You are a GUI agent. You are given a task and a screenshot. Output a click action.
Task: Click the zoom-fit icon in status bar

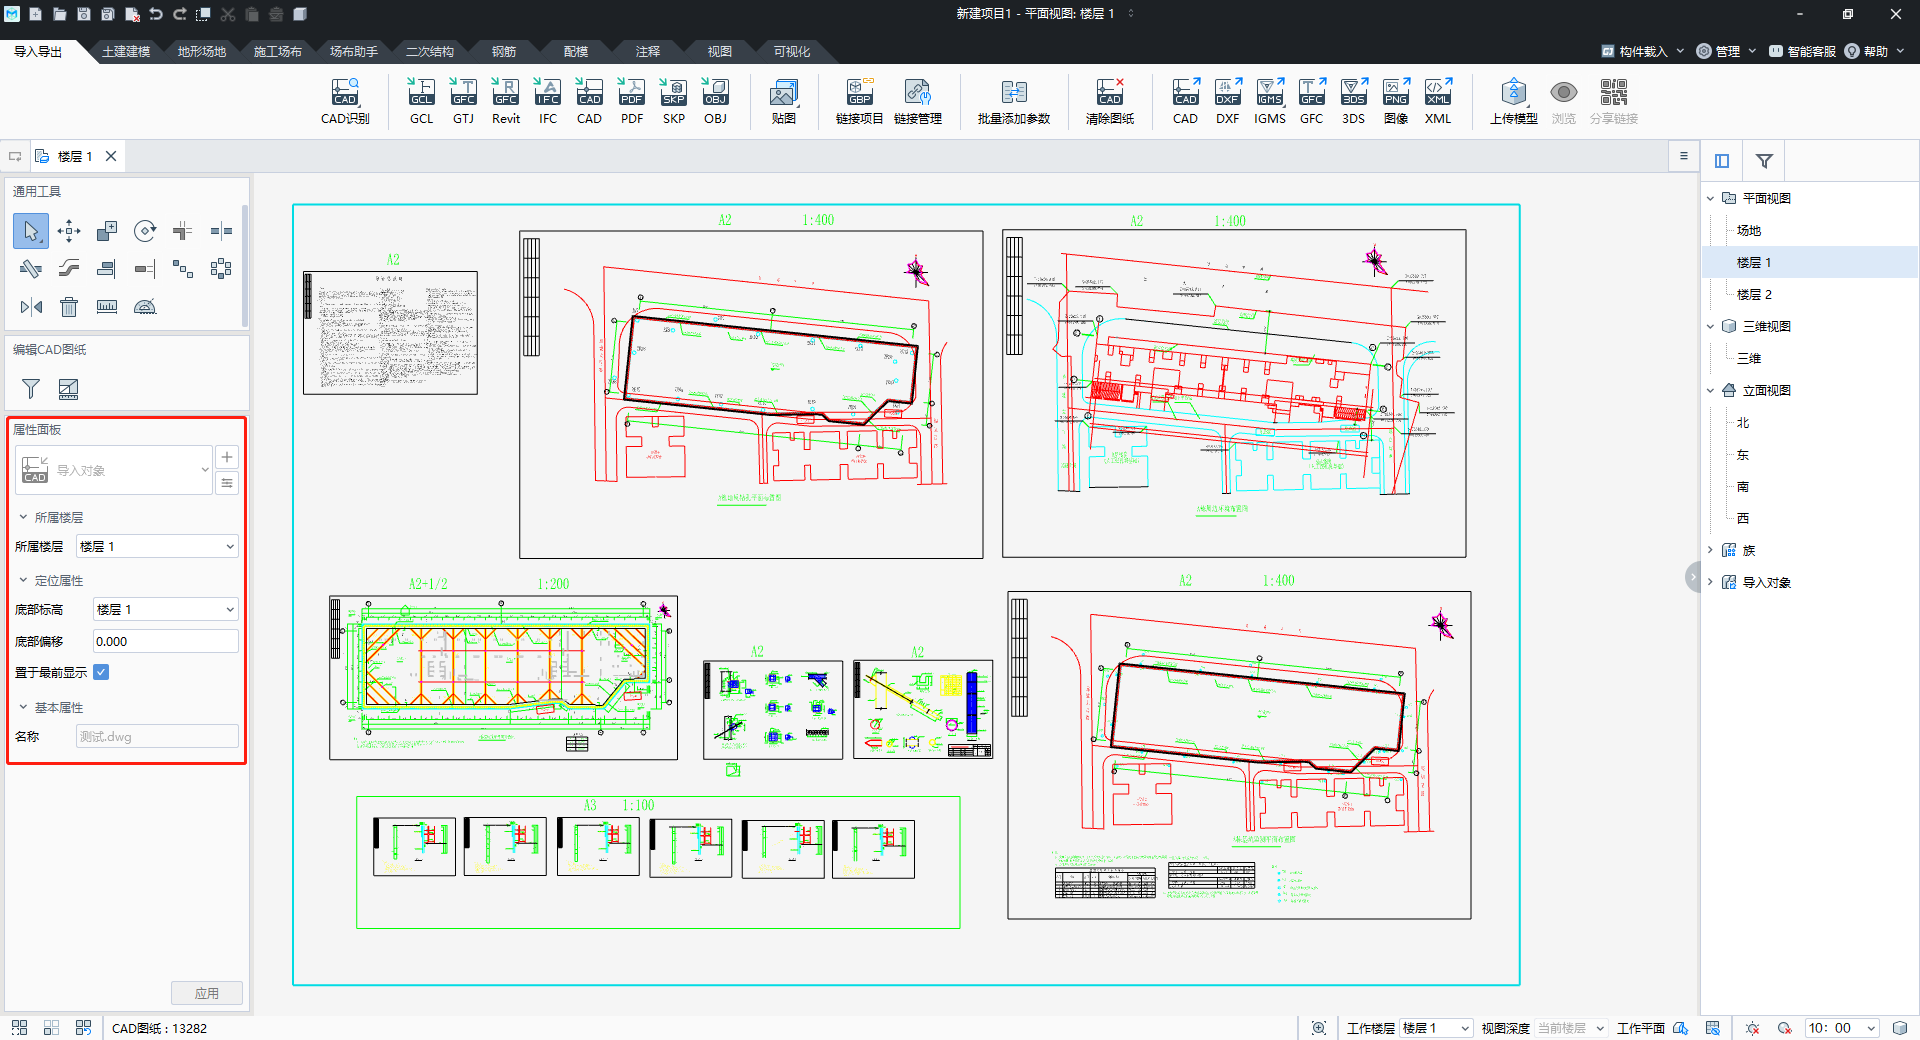1319,1028
